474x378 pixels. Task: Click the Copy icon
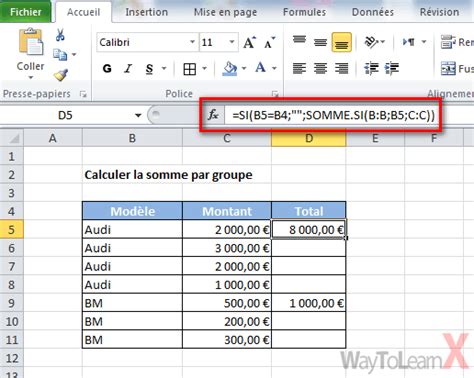(60, 54)
